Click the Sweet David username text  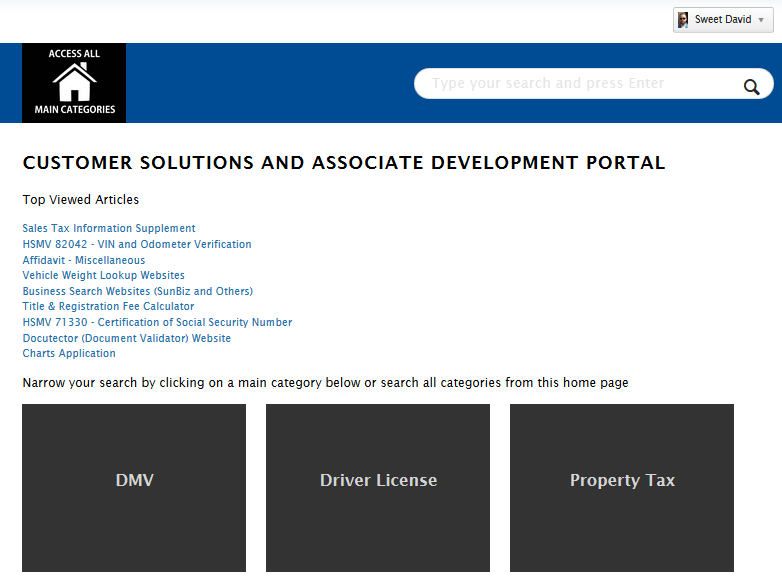click(722, 20)
